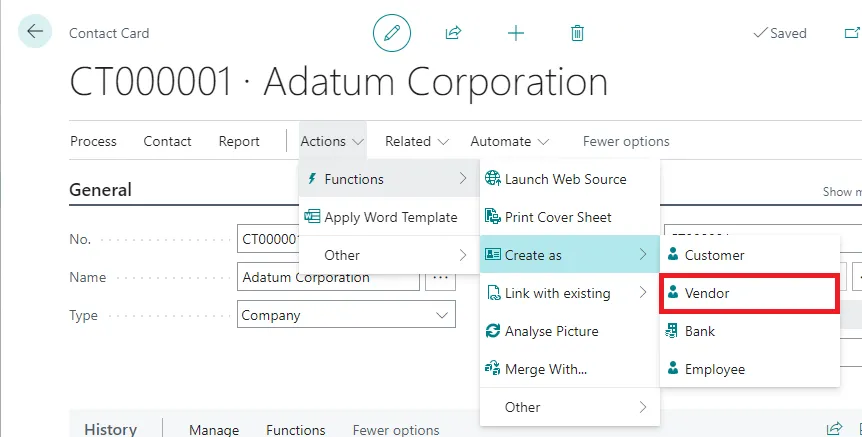Click the Saved status indicator

[x=780, y=33]
